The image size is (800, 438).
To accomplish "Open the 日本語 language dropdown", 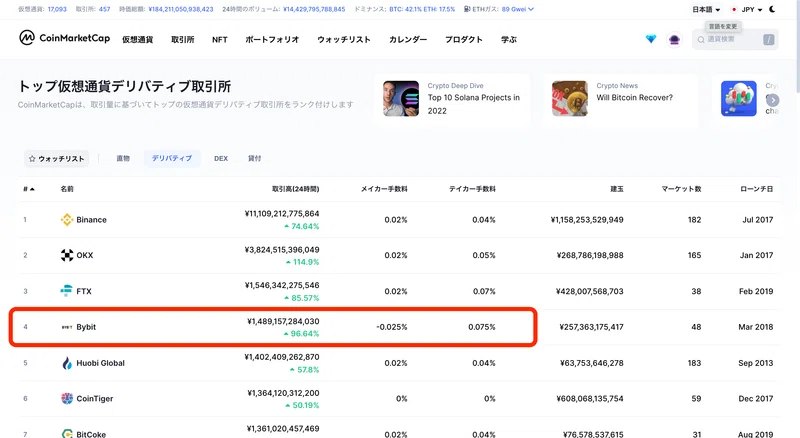I will point(706,10).
